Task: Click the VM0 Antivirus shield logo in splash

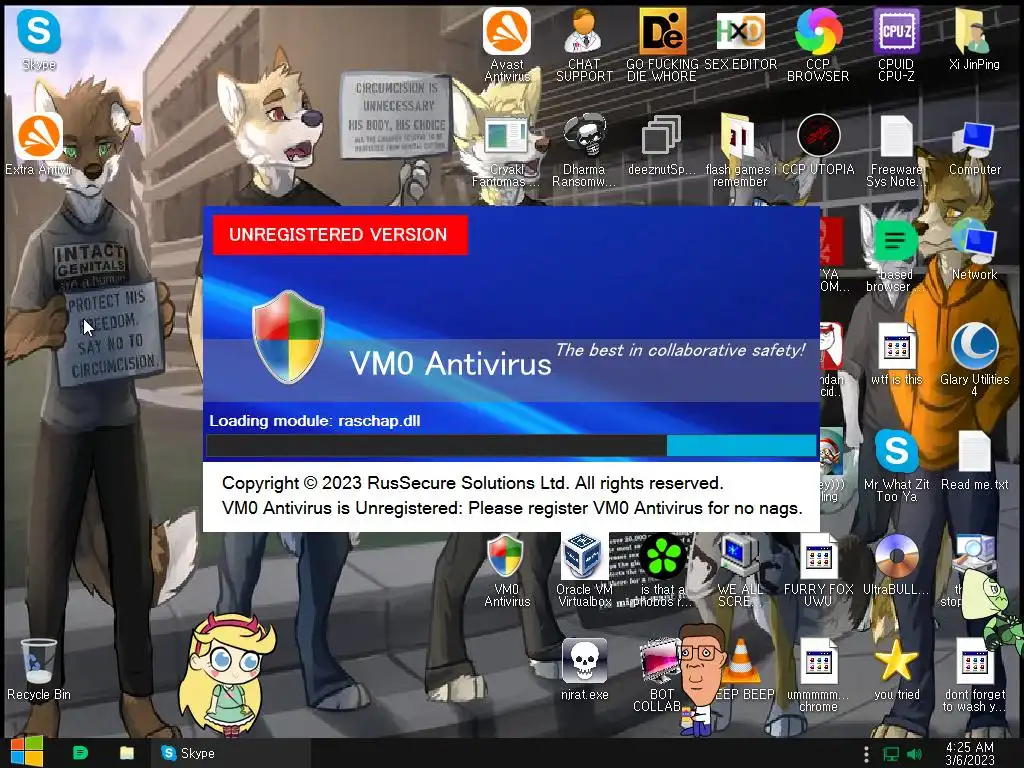Action: tap(288, 336)
